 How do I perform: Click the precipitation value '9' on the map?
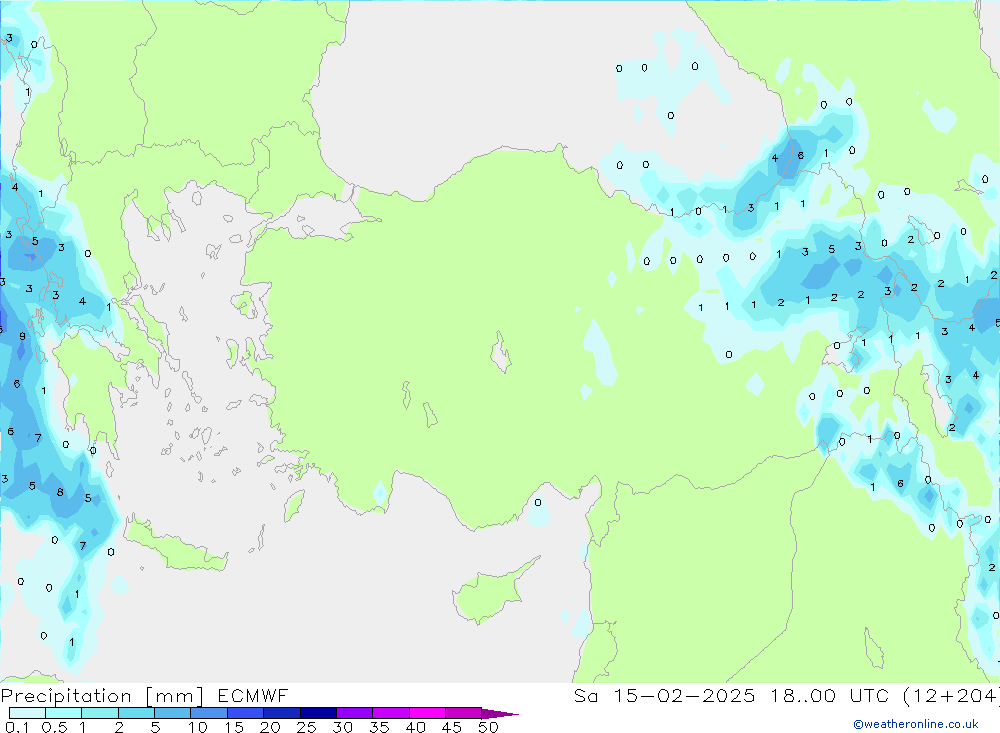click(22, 336)
